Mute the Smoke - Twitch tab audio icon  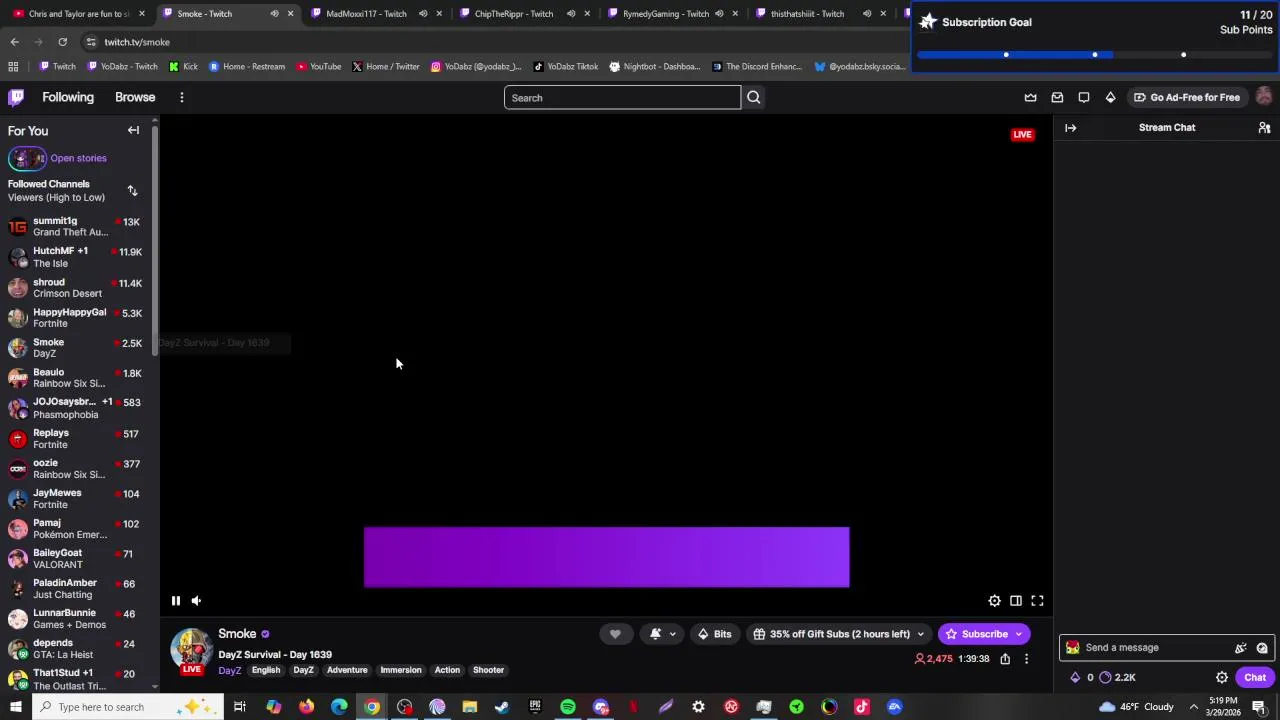tap(274, 14)
